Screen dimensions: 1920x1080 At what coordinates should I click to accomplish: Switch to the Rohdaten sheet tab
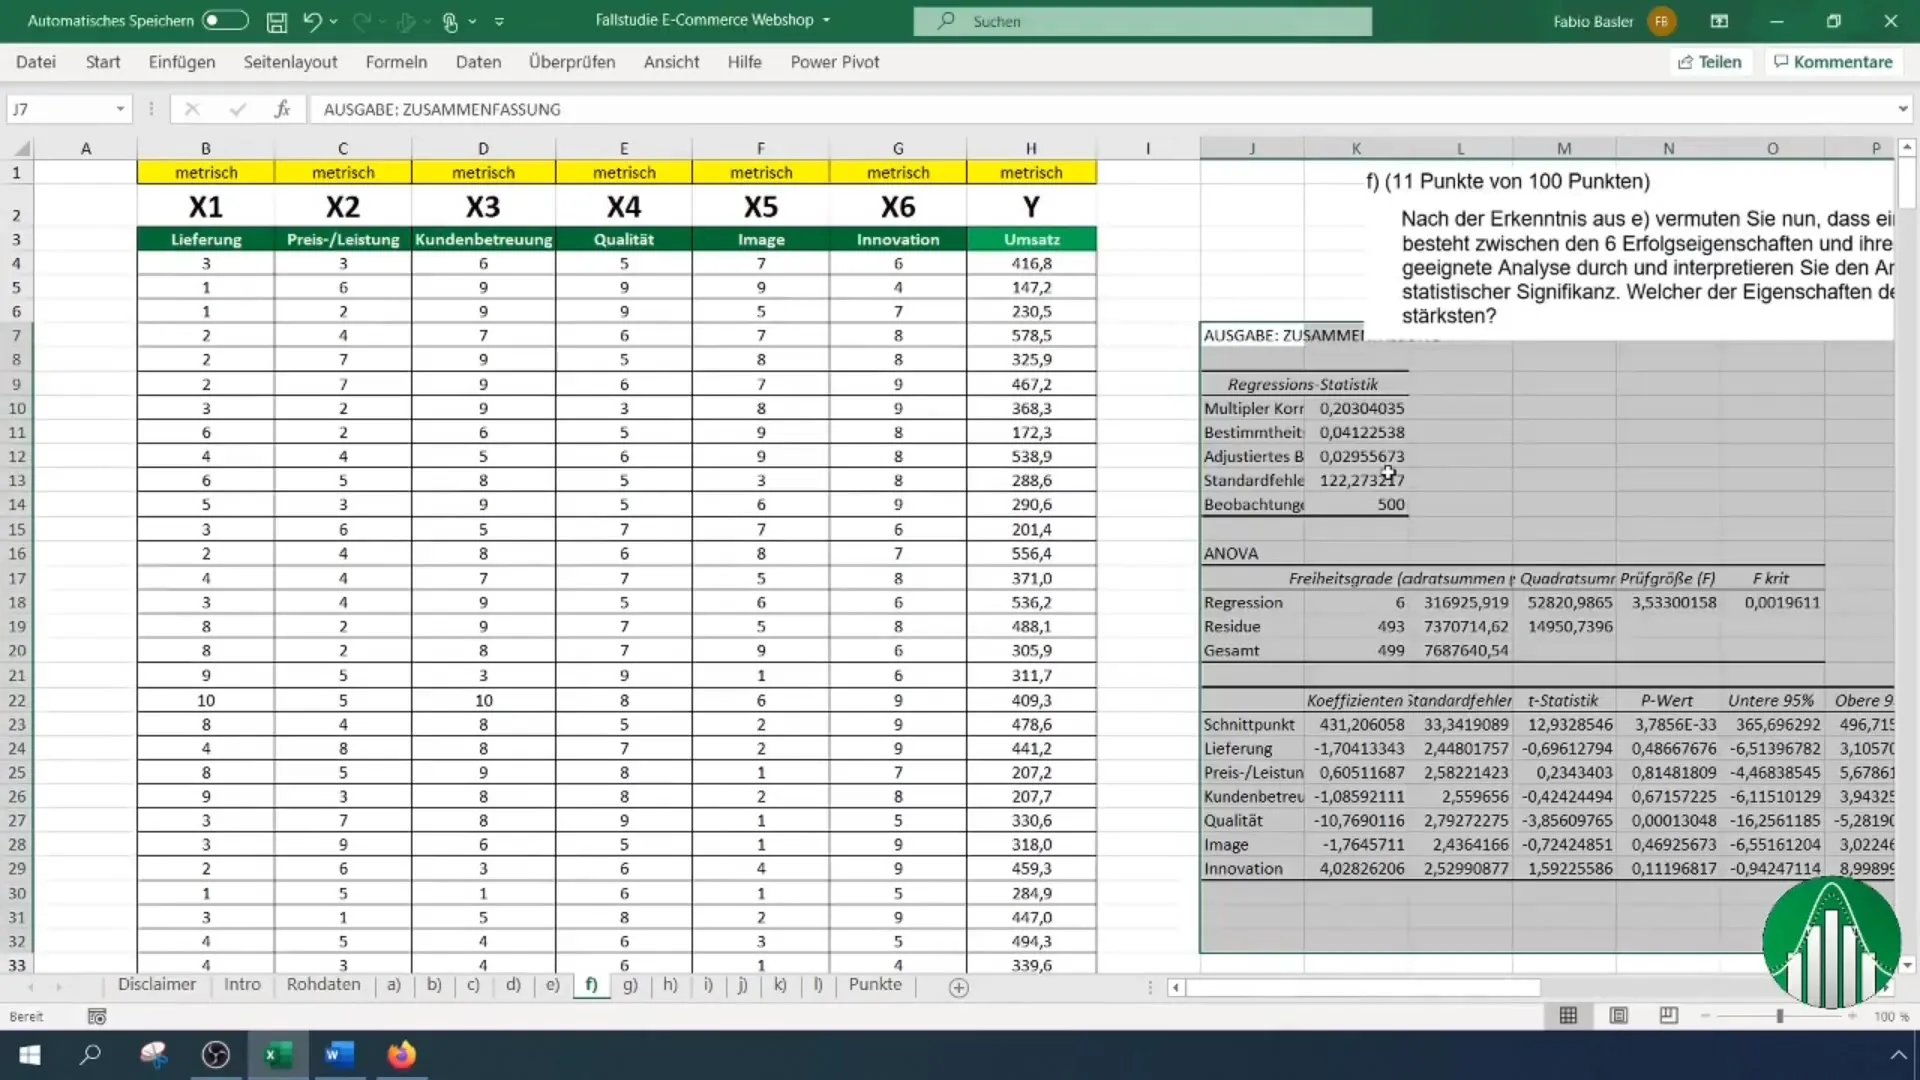coord(323,985)
